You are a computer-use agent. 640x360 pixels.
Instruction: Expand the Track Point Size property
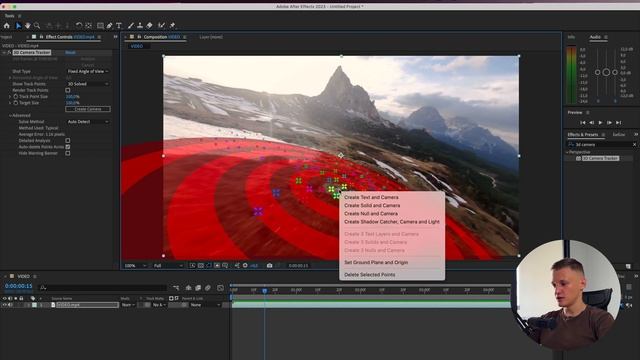(10, 97)
